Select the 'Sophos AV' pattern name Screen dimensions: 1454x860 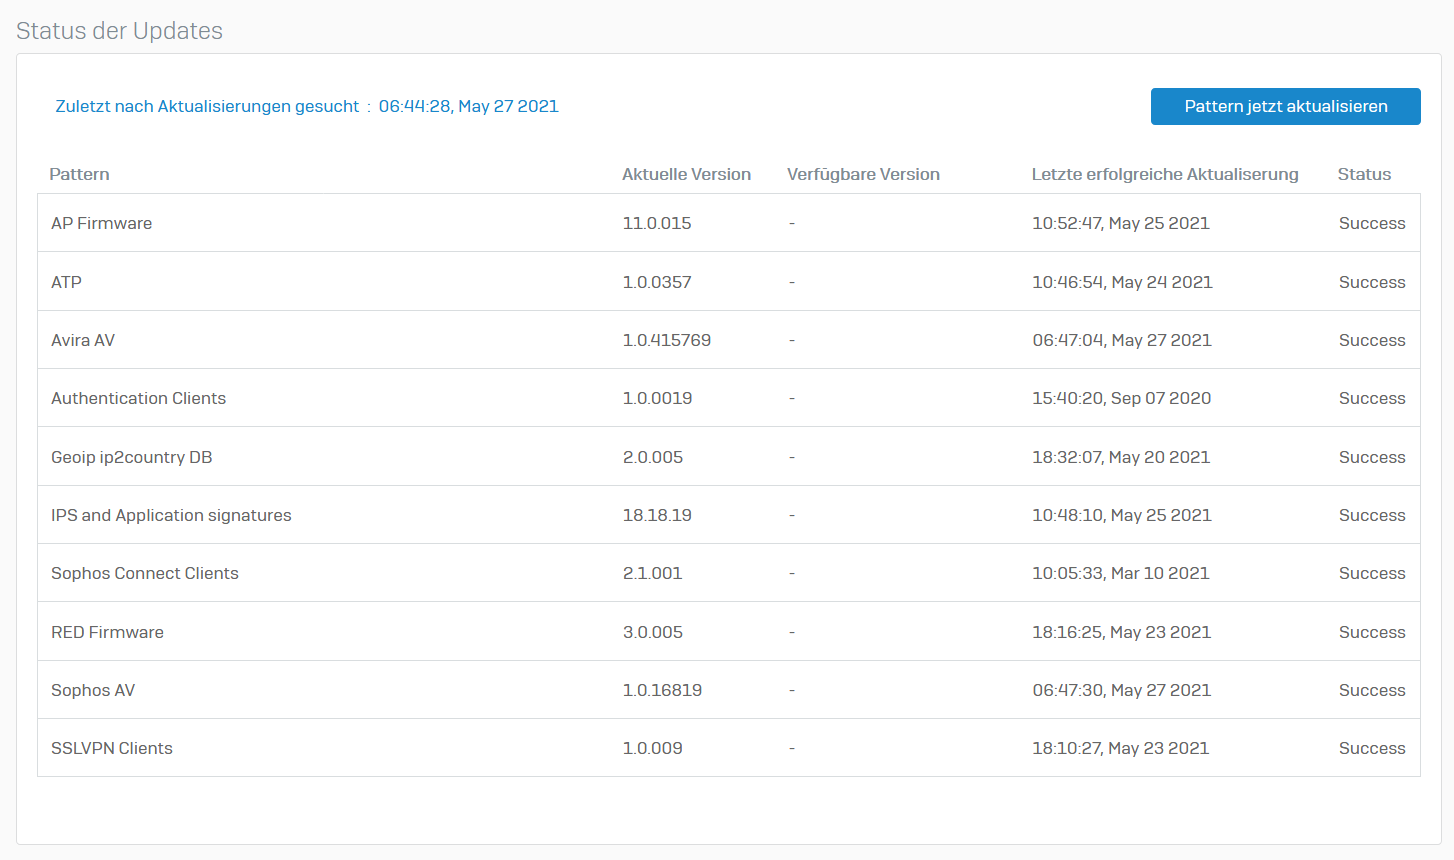click(93, 690)
